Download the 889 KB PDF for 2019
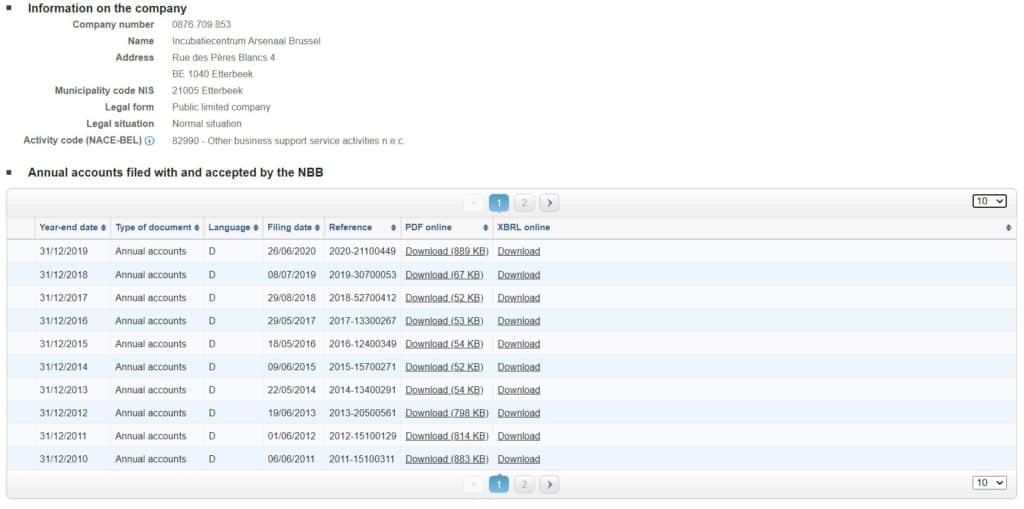Viewport: 1024px width, 509px height. (446, 252)
